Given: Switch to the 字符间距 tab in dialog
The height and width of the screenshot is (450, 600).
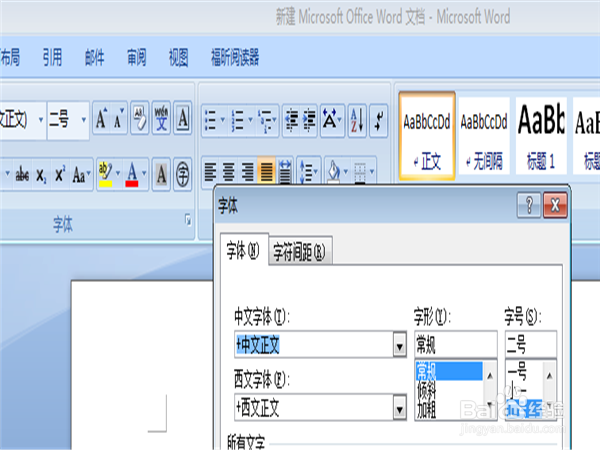Looking at the screenshot, I should 300,252.
